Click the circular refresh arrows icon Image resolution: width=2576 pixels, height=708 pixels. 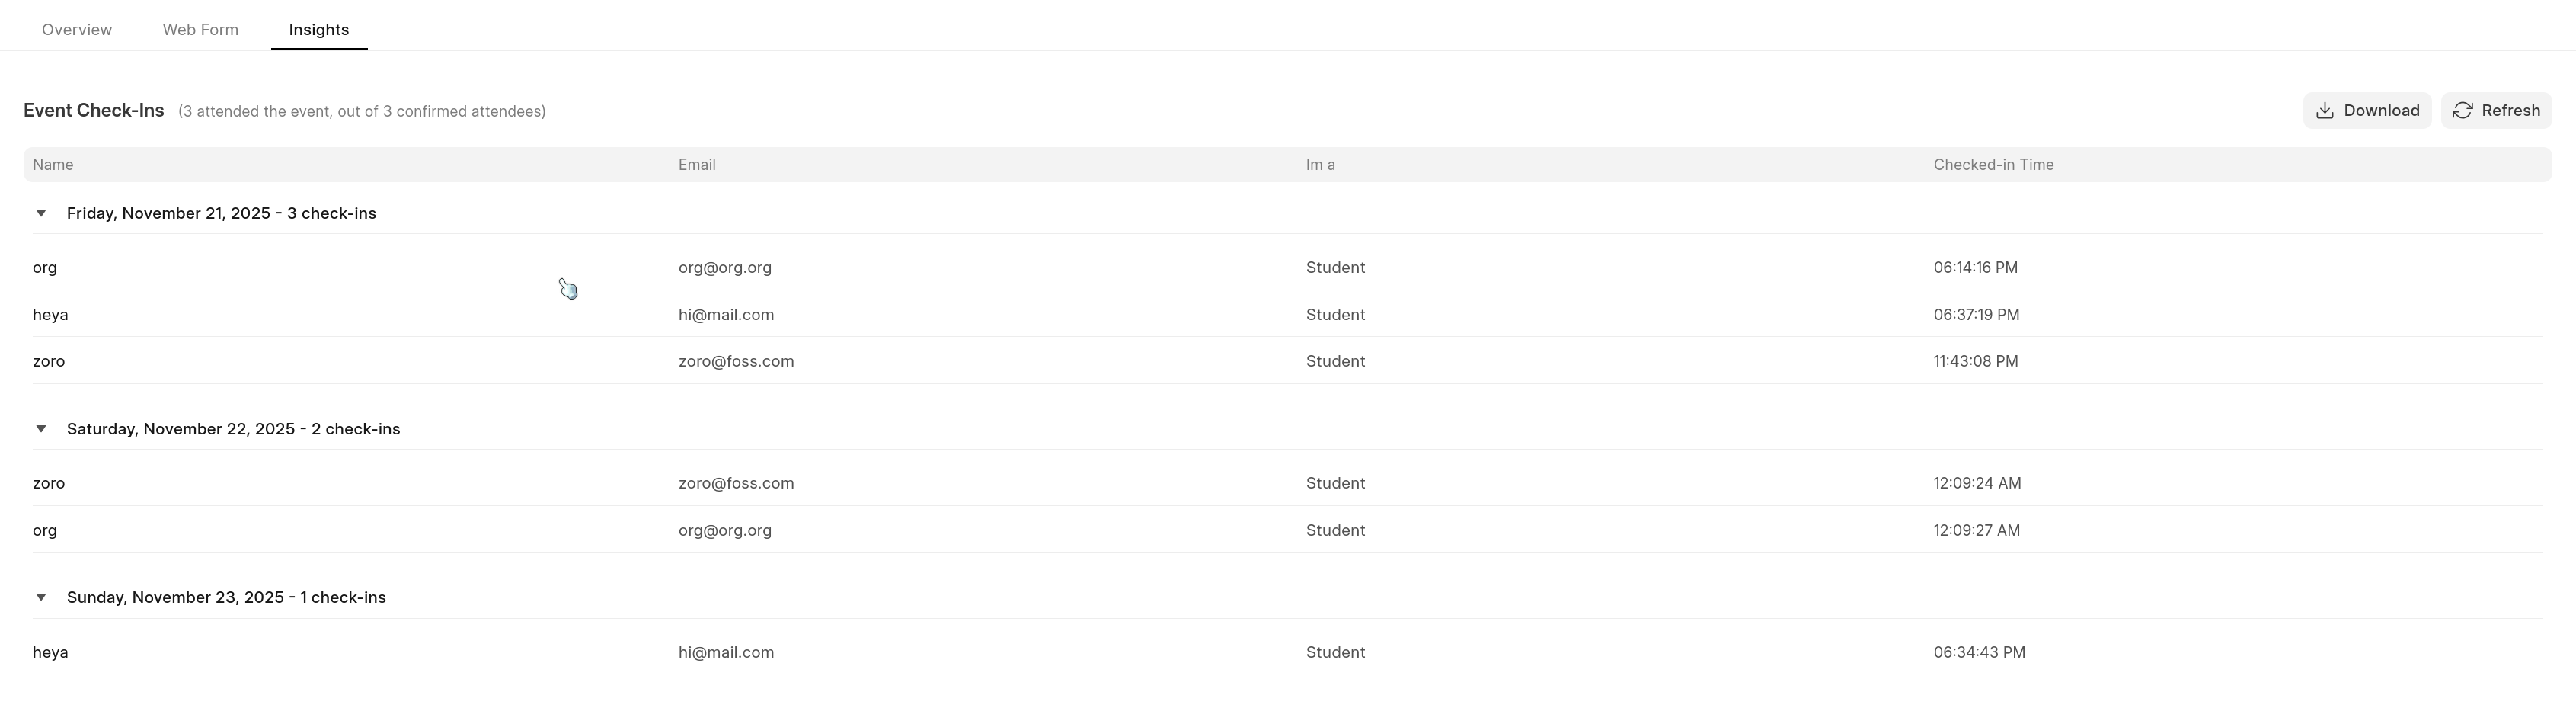point(2462,111)
